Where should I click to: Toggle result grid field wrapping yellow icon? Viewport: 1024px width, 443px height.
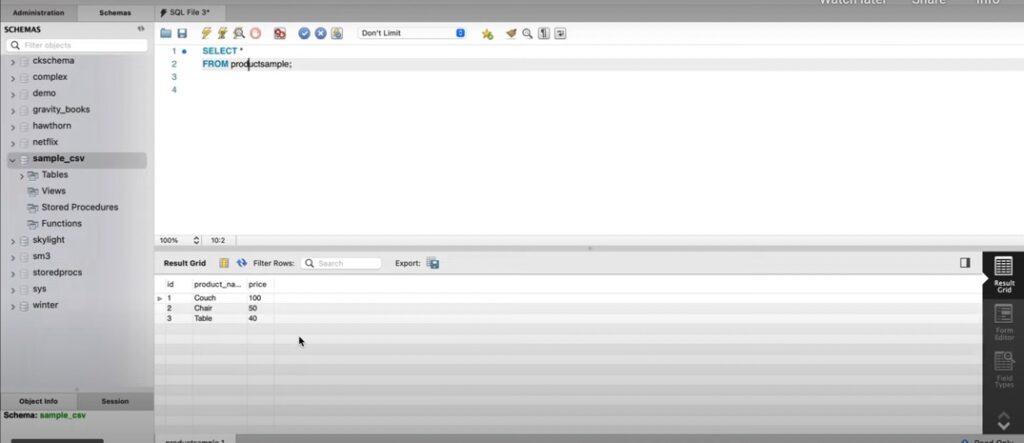click(x=224, y=263)
